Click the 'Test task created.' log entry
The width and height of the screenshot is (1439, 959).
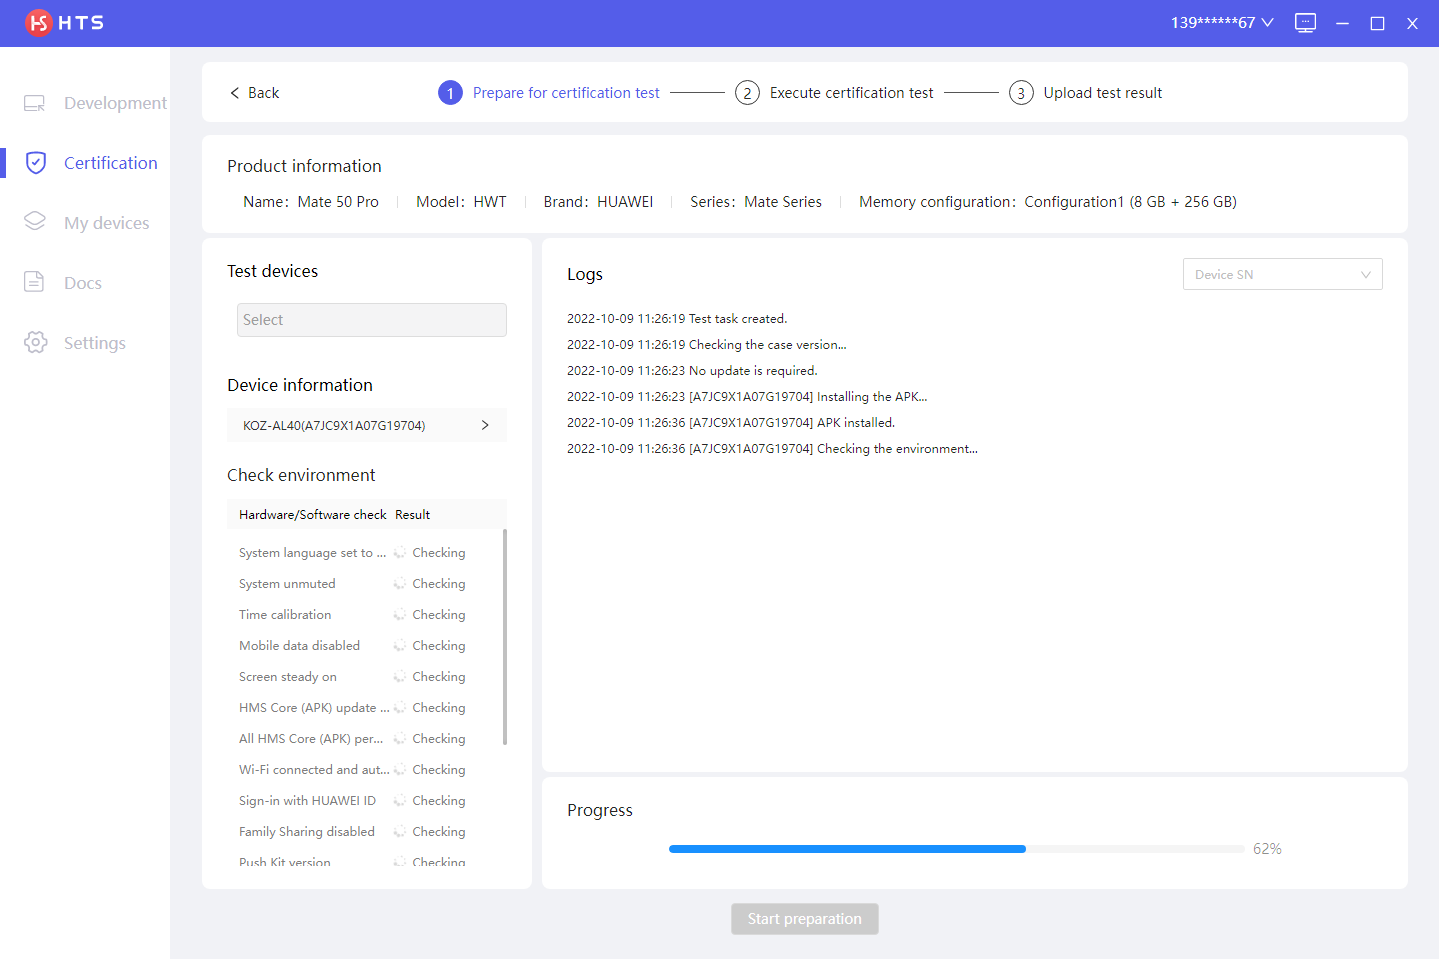[x=677, y=319]
